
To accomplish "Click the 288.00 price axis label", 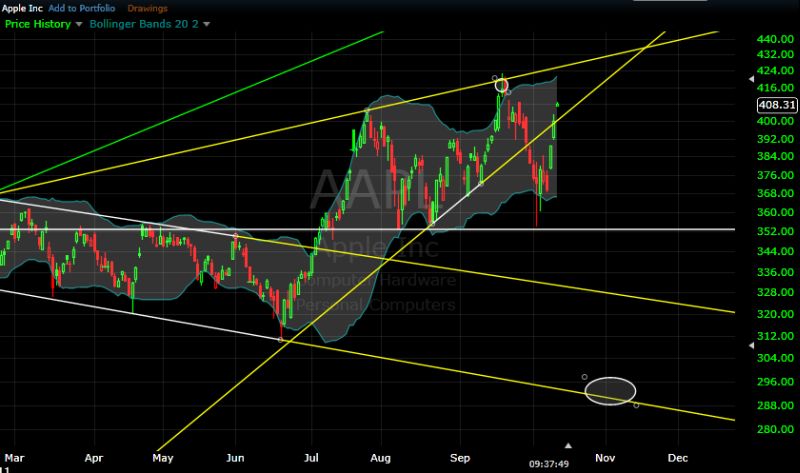I will (x=775, y=406).
